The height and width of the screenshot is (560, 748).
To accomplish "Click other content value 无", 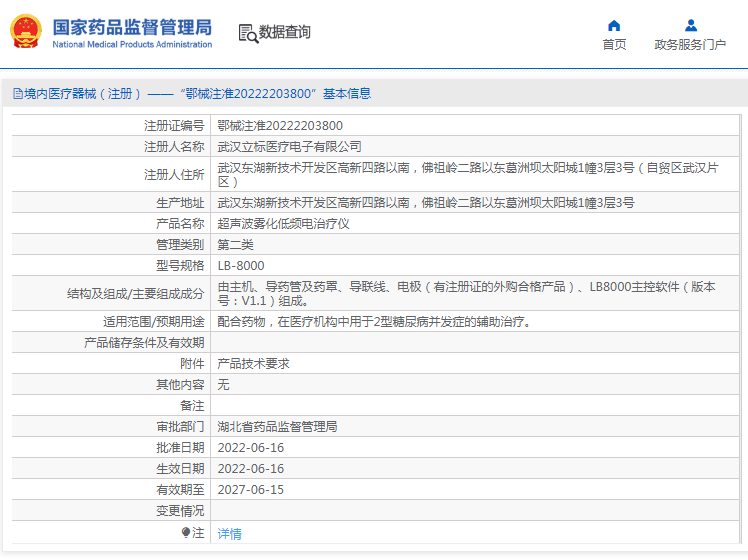I will click(223, 385).
